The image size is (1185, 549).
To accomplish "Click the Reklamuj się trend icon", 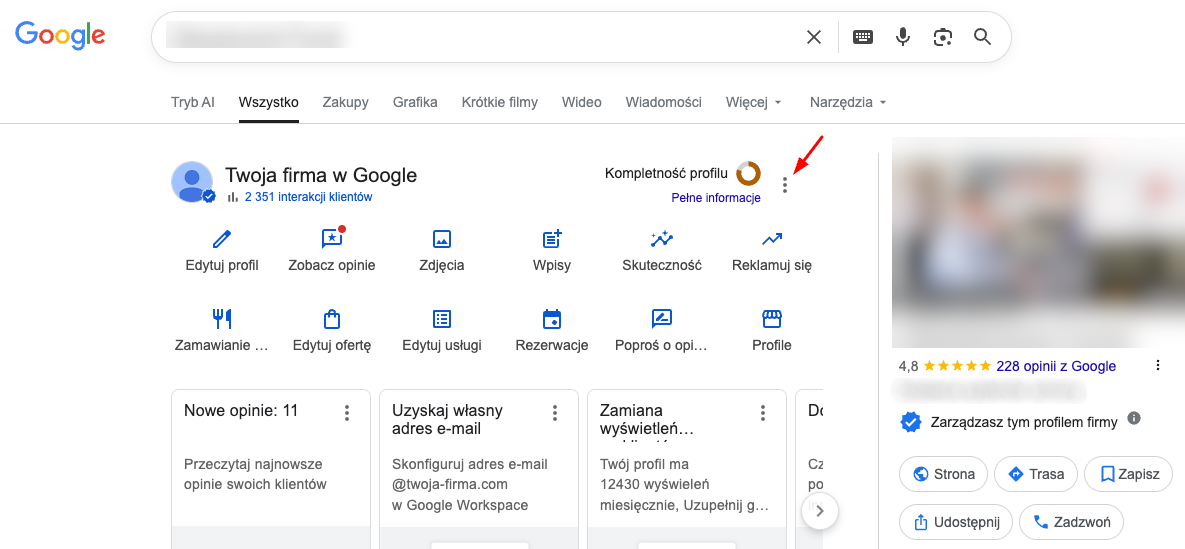I will pyautogui.click(x=772, y=240).
